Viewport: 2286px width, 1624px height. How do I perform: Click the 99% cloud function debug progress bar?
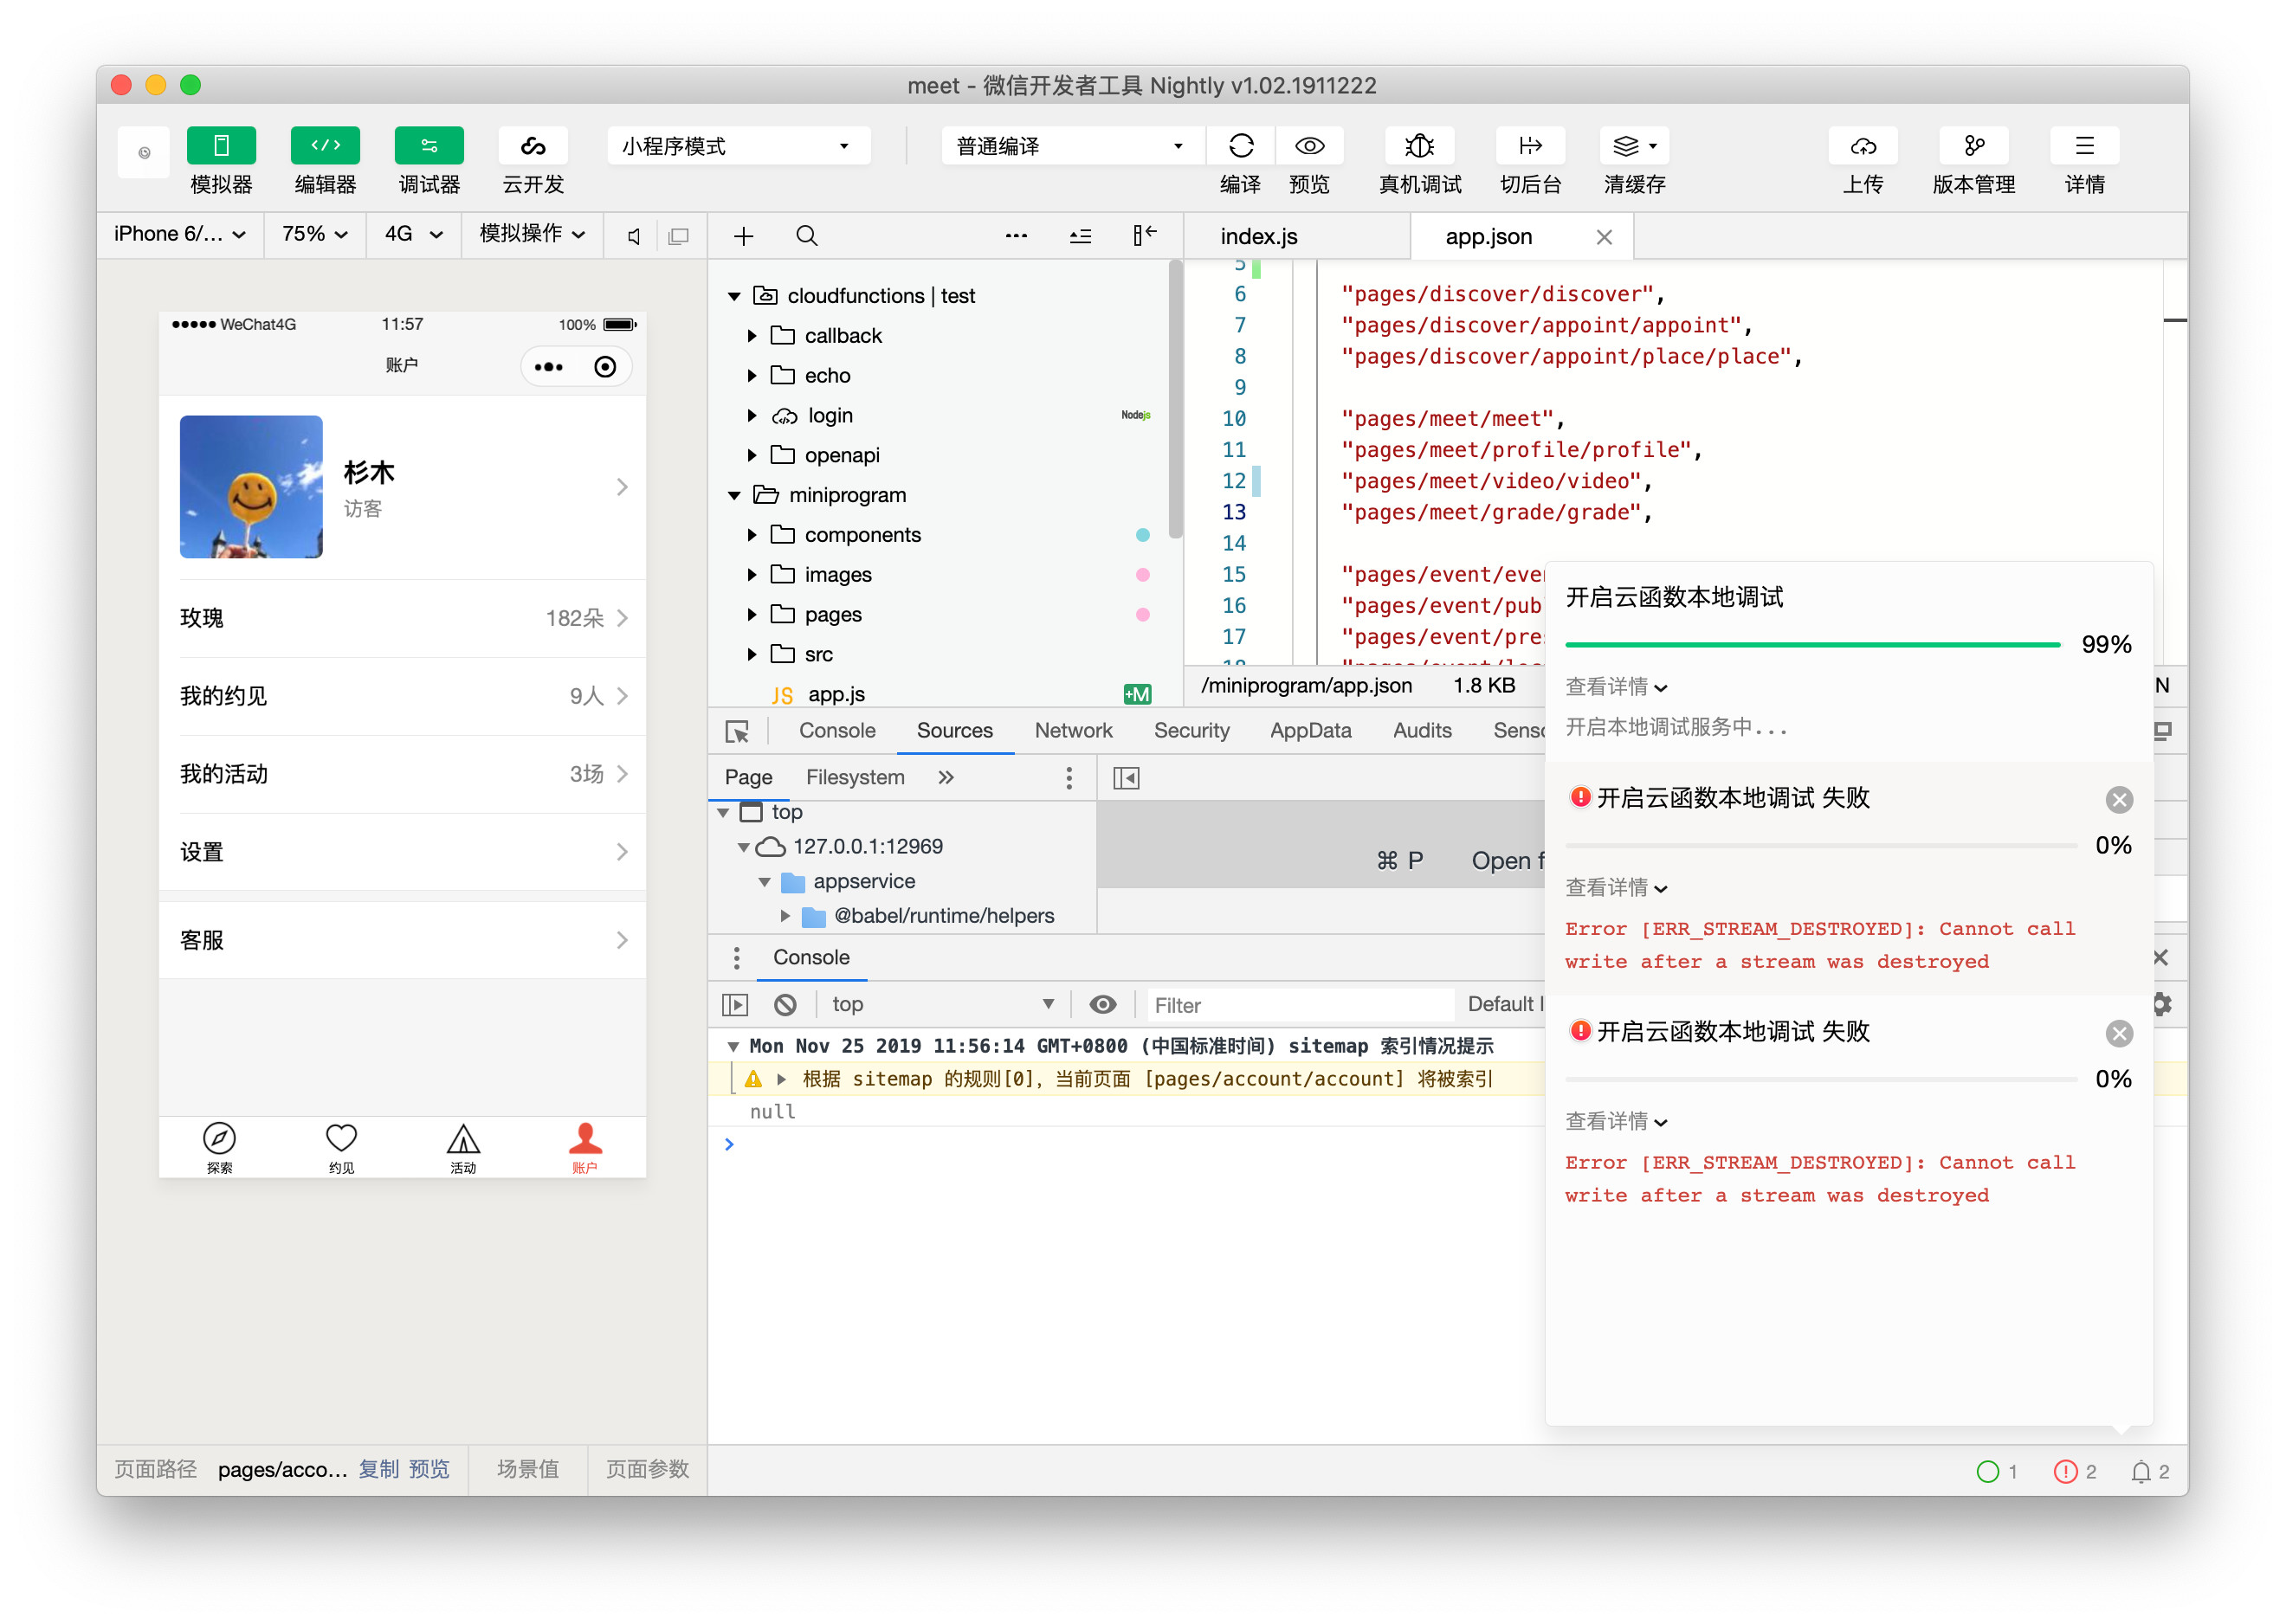point(1813,645)
